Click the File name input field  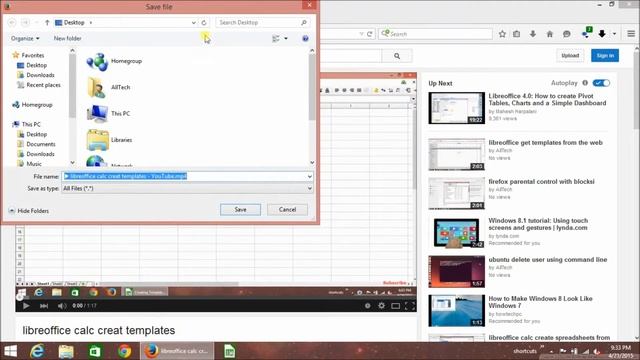[184, 176]
